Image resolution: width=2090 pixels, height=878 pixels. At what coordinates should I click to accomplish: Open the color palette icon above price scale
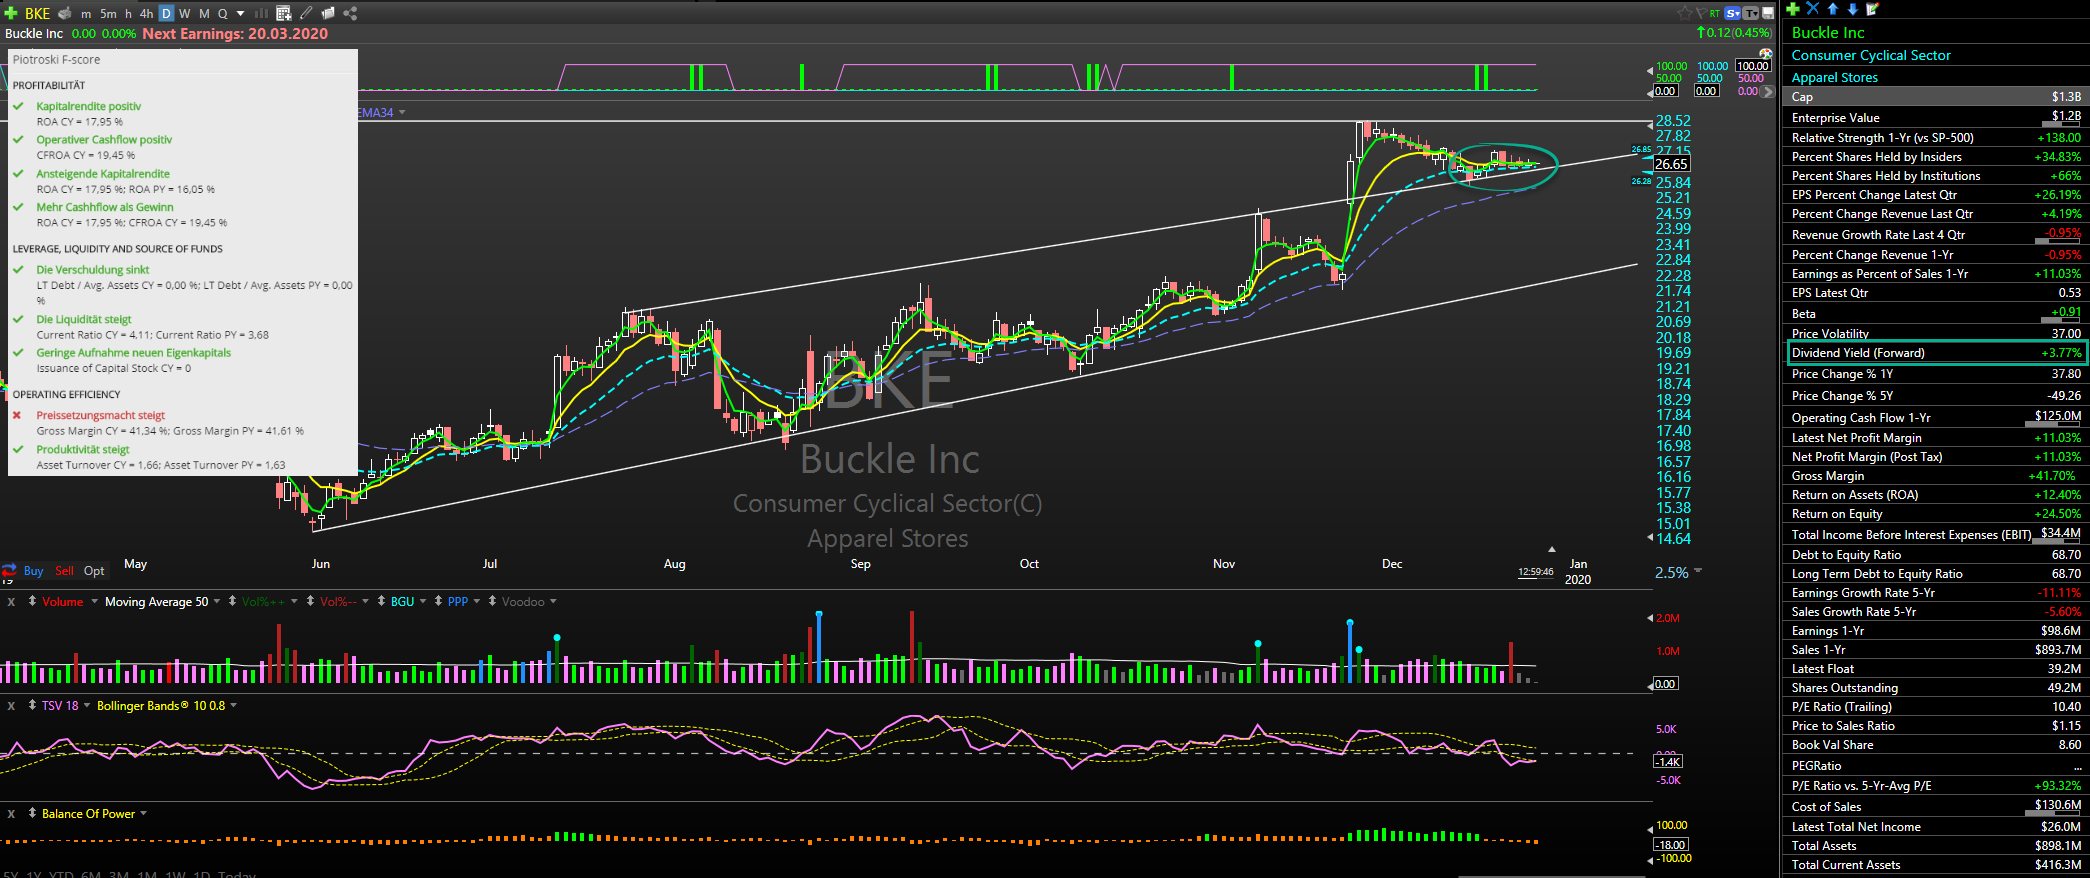pyautogui.click(x=1766, y=54)
